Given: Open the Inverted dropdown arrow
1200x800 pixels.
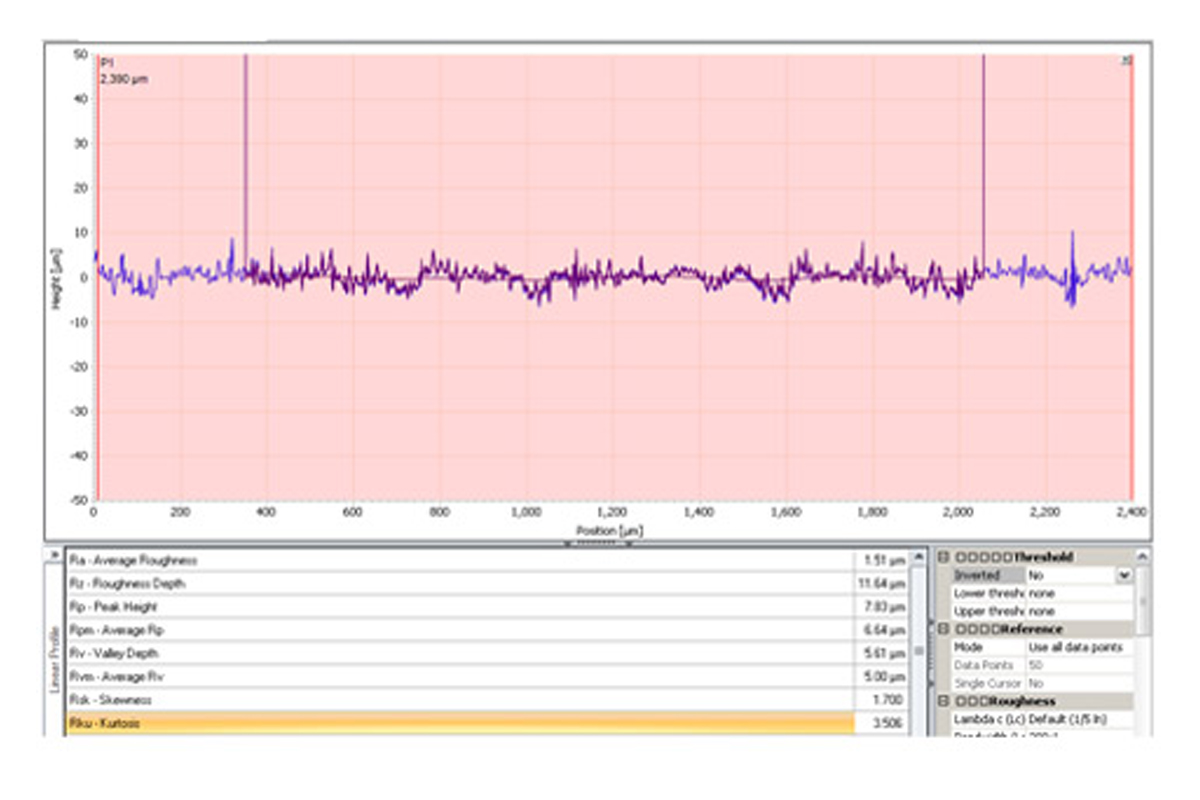Looking at the screenshot, I should [x=1124, y=576].
